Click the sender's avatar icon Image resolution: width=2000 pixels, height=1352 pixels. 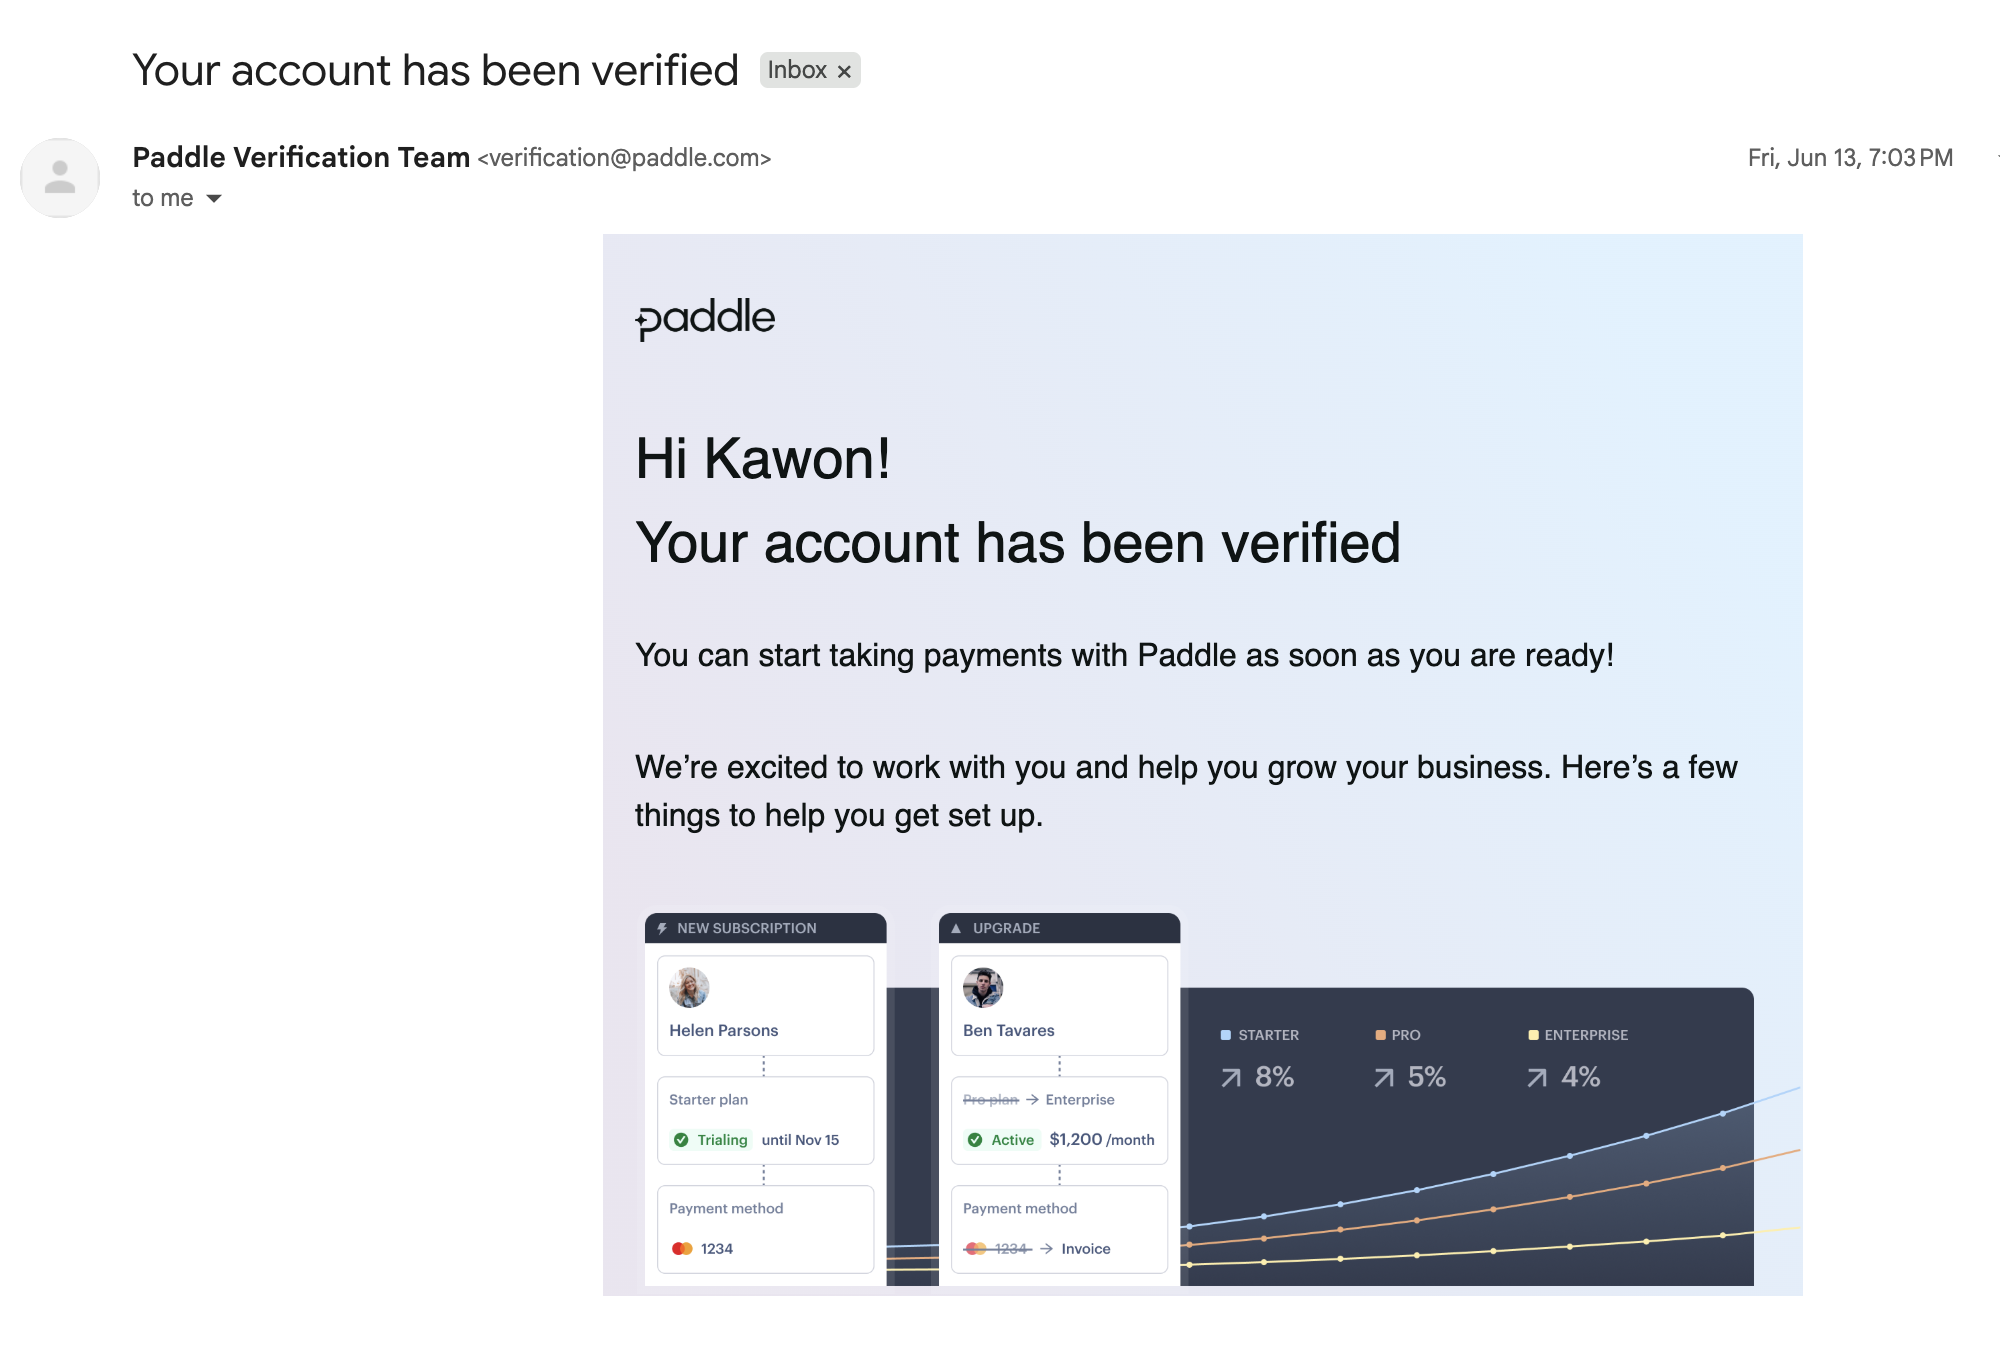[x=60, y=178]
